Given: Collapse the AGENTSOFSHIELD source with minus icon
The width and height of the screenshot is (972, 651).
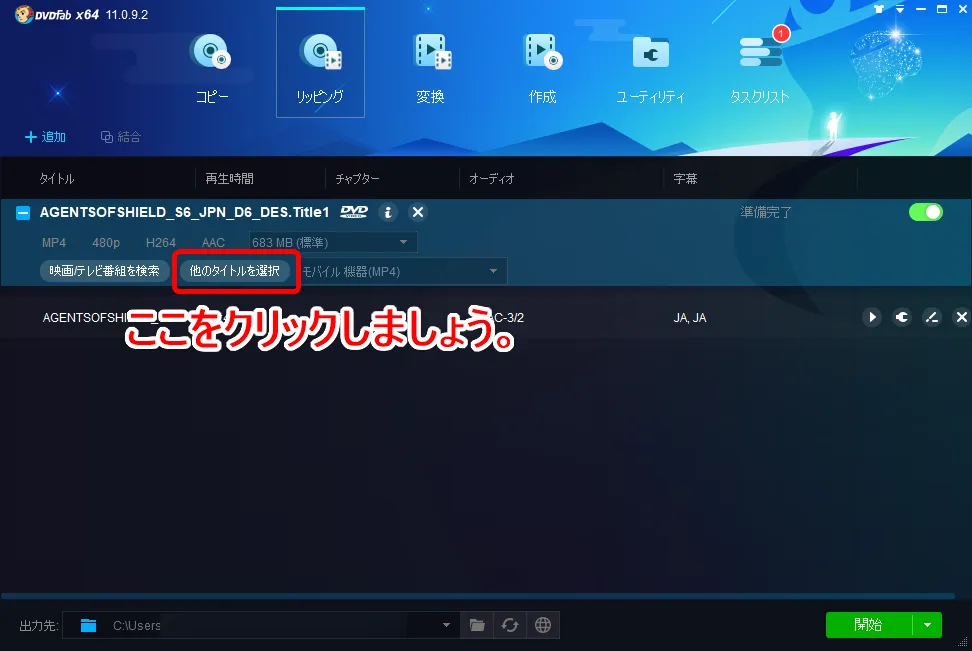Looking at the screenshot, I should point(22,213).
